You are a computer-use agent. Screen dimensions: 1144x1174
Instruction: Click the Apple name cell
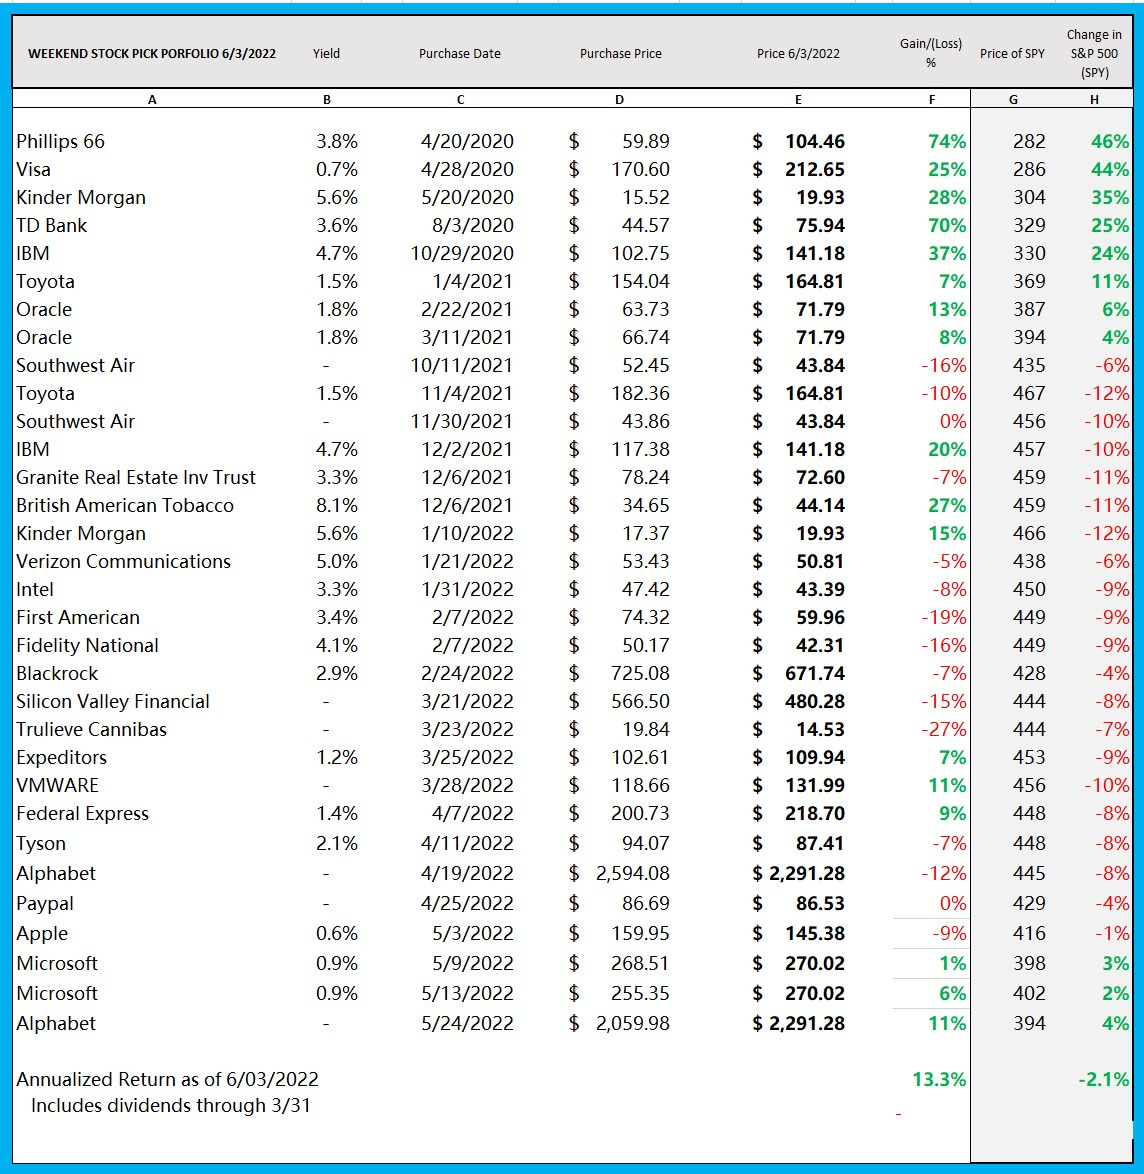click(42, 934)
